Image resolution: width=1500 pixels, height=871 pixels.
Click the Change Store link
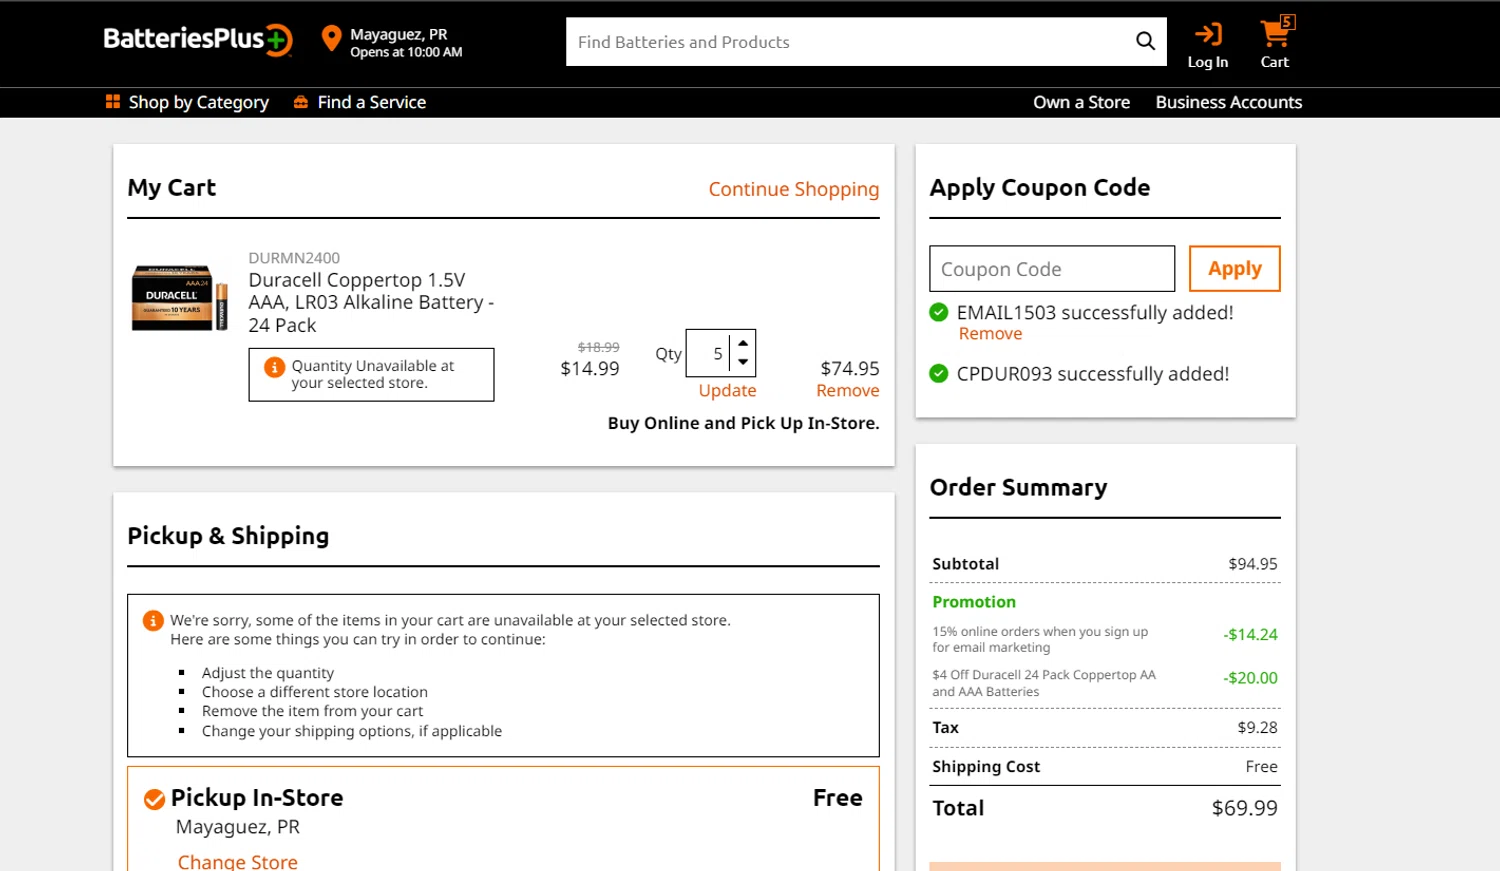point(238,861)
